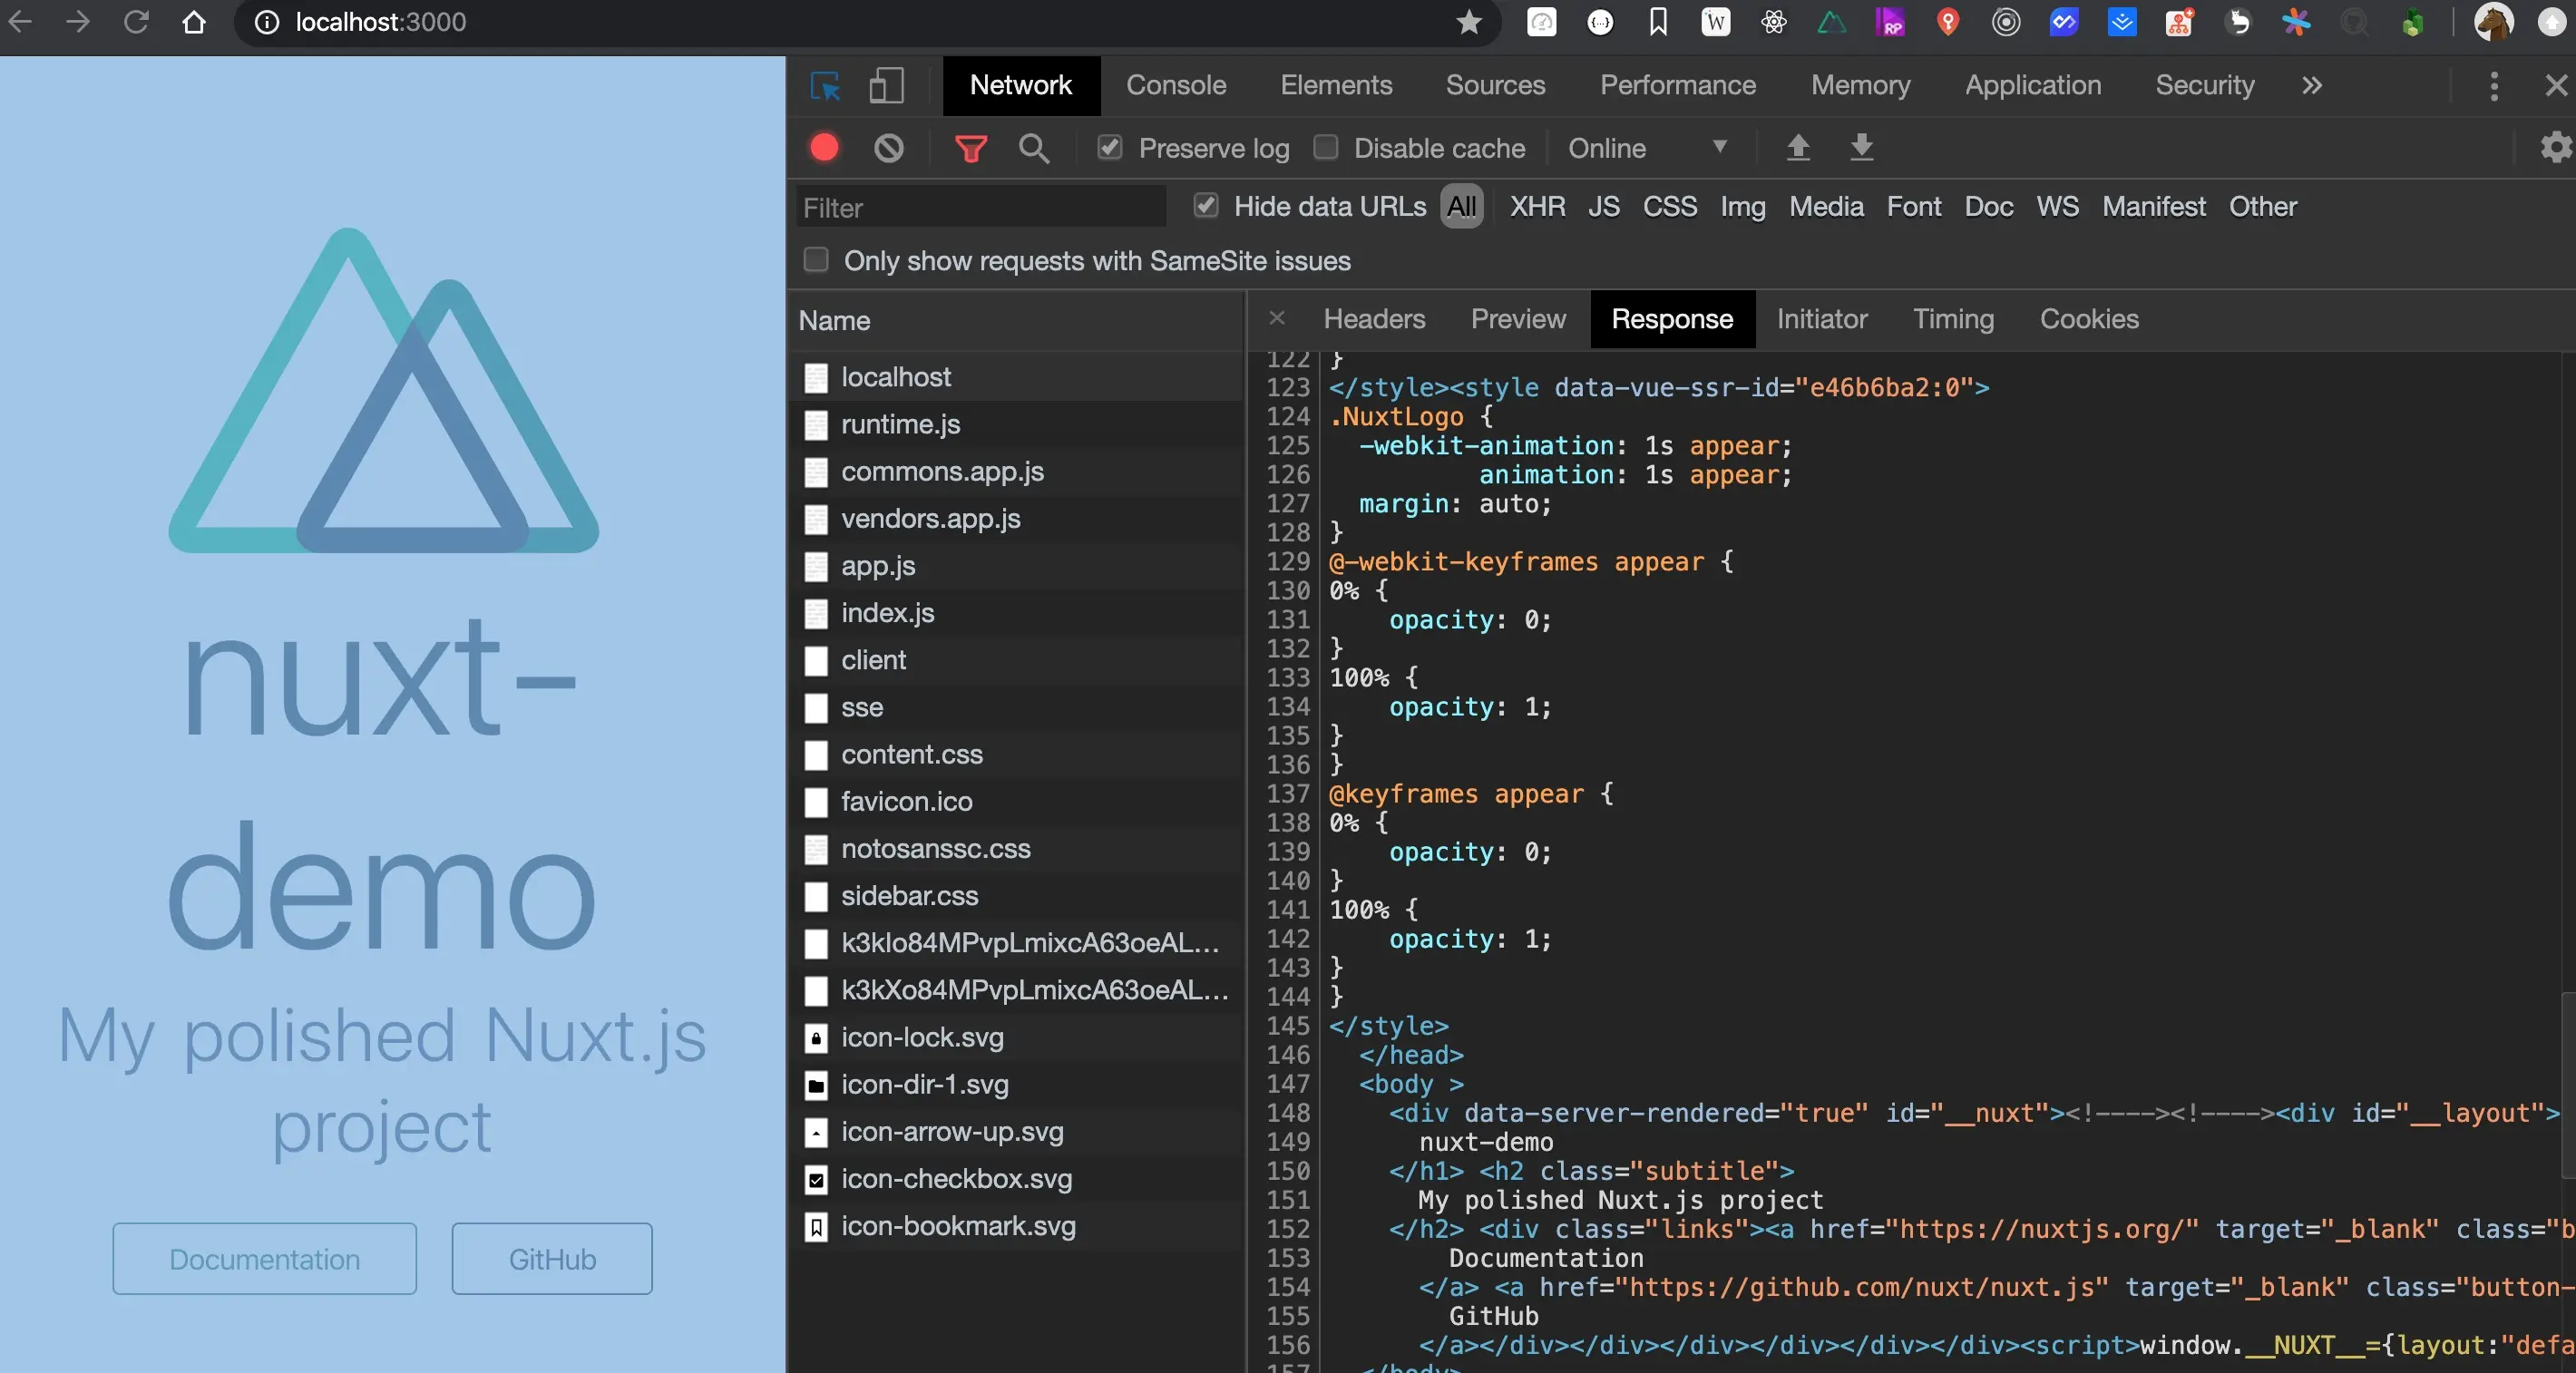Select the vendors.app.js request
Image resolution: width=2576 pixels, height=1373 pixels.
pos(1016,518)
